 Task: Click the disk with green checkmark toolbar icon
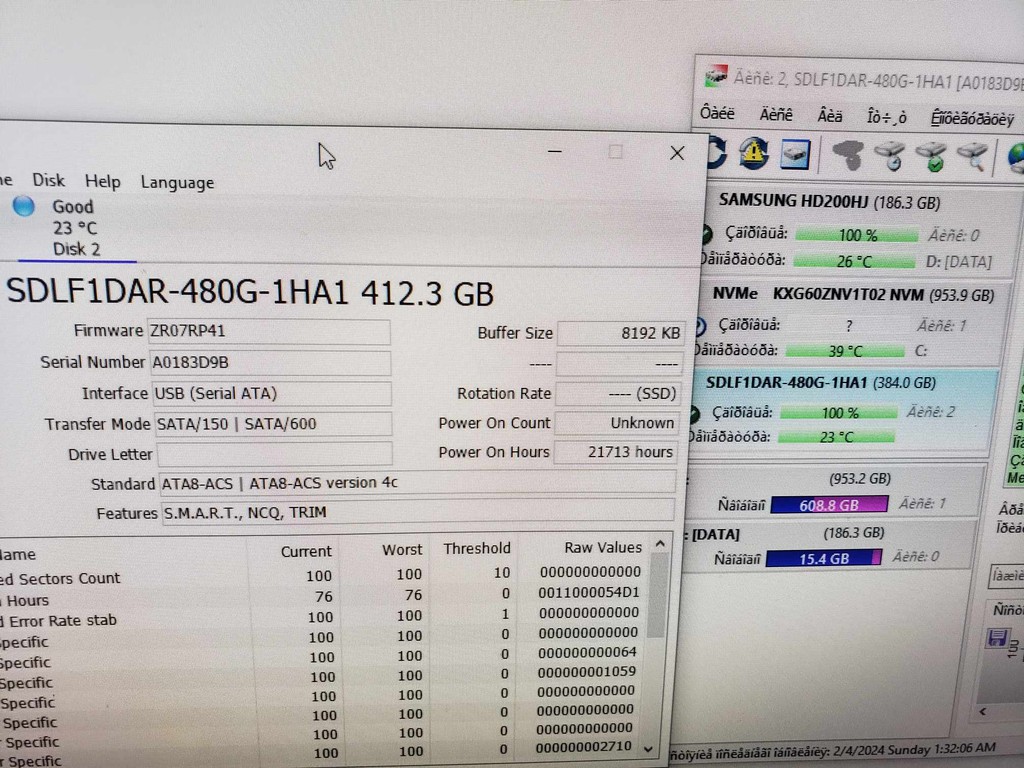931,158
